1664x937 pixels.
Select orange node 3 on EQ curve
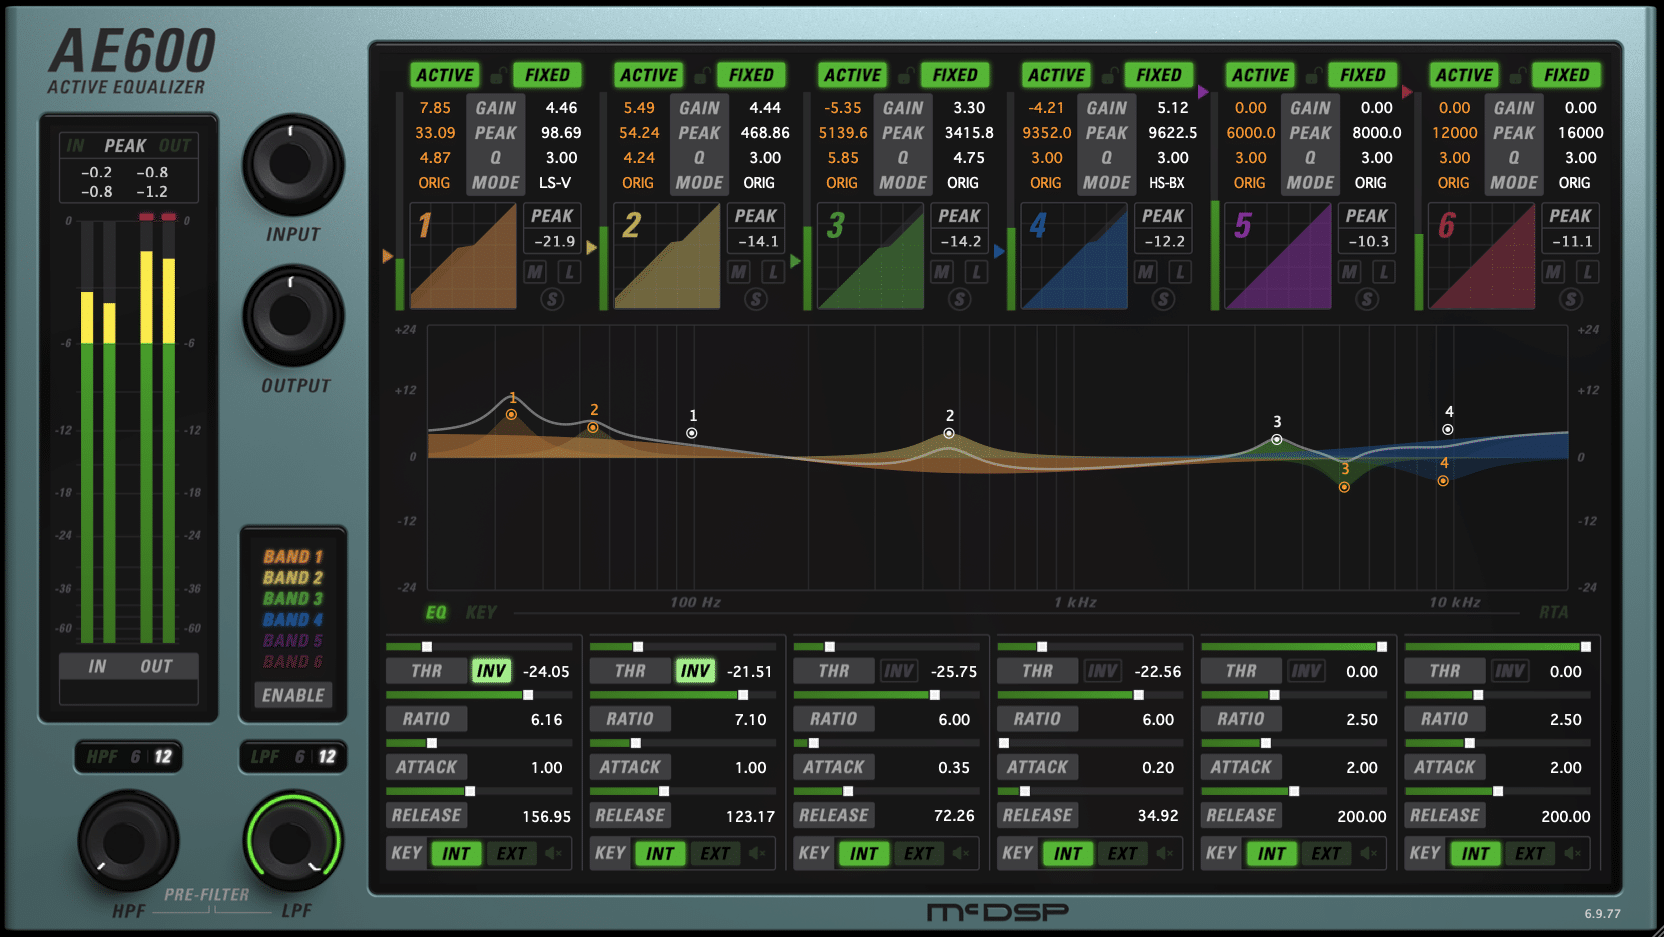tap(1344, 487)
